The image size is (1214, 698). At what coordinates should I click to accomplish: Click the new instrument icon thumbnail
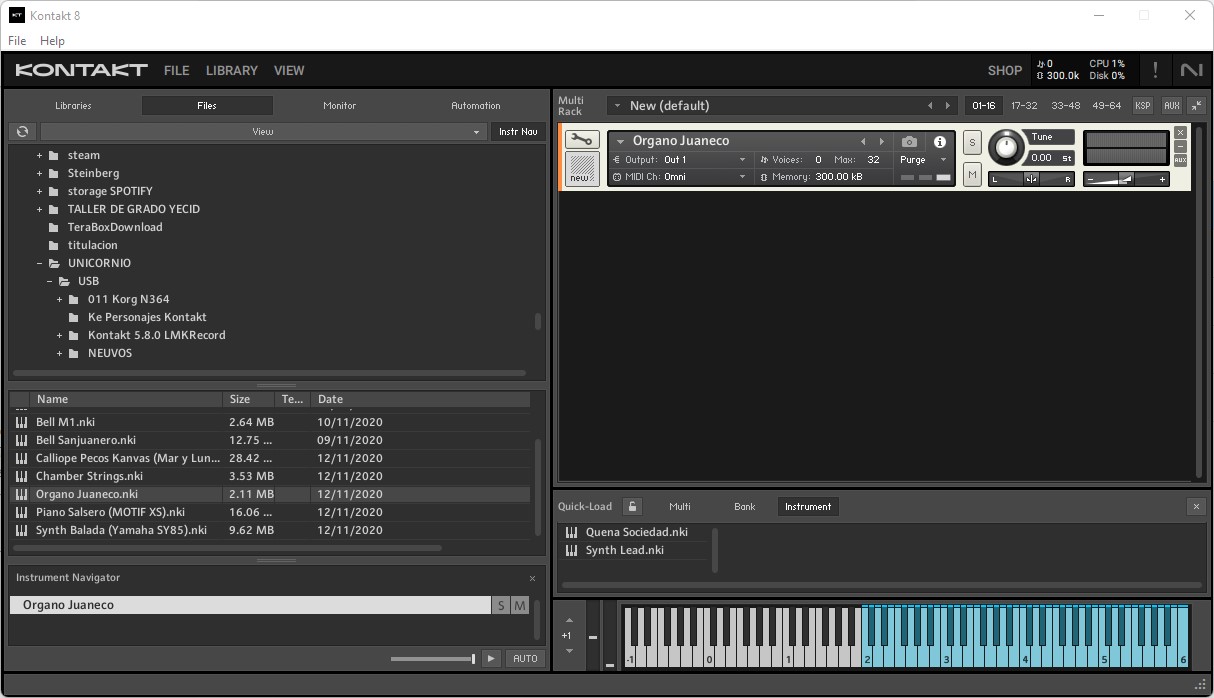(x=581, y=168)
